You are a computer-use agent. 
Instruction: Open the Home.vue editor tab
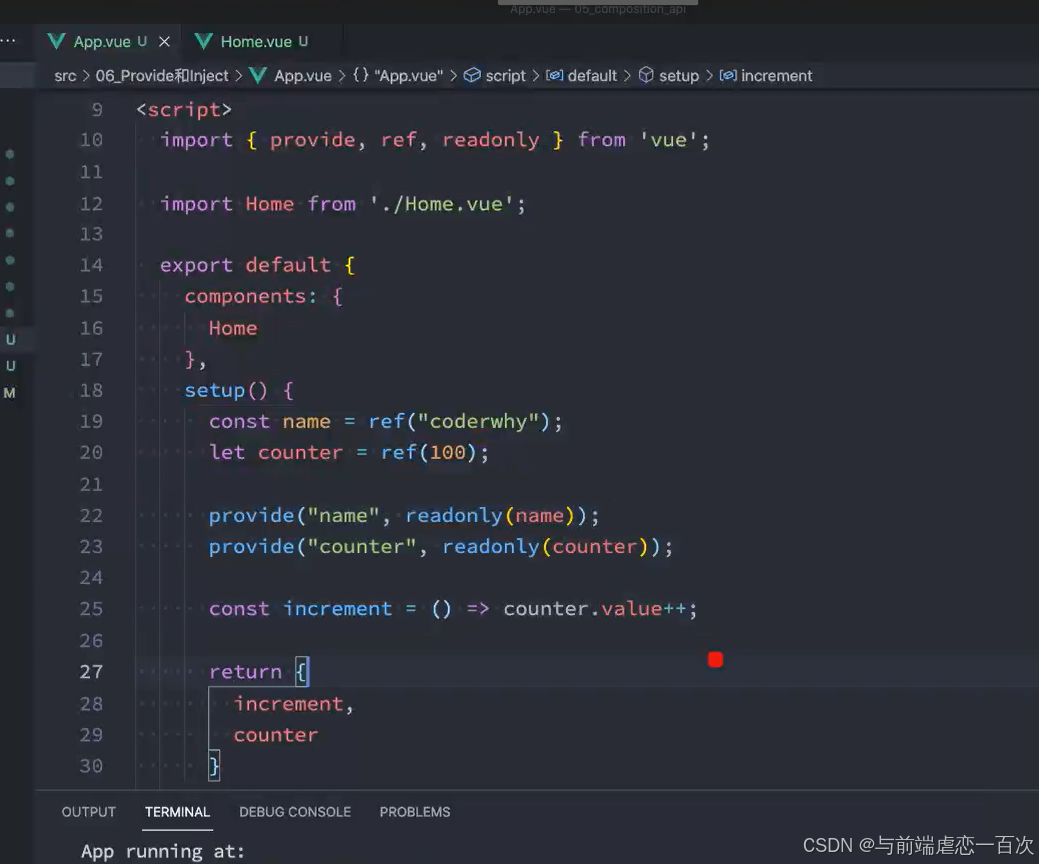[264, 42]
